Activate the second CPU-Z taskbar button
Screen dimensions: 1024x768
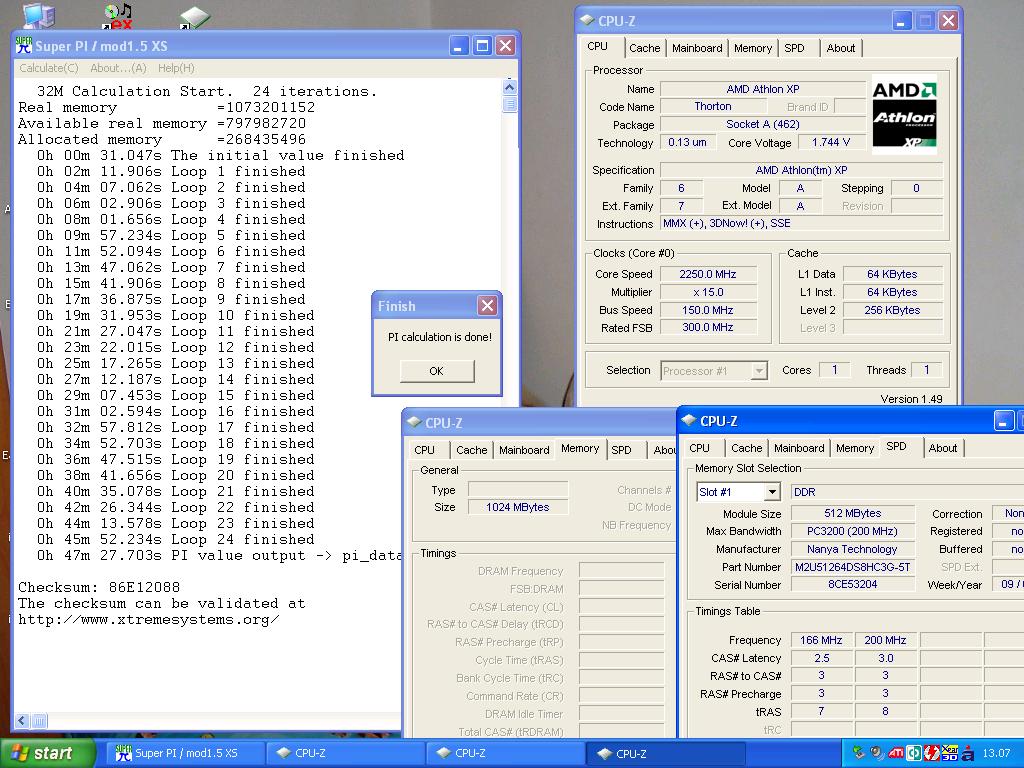click(506, 753)
